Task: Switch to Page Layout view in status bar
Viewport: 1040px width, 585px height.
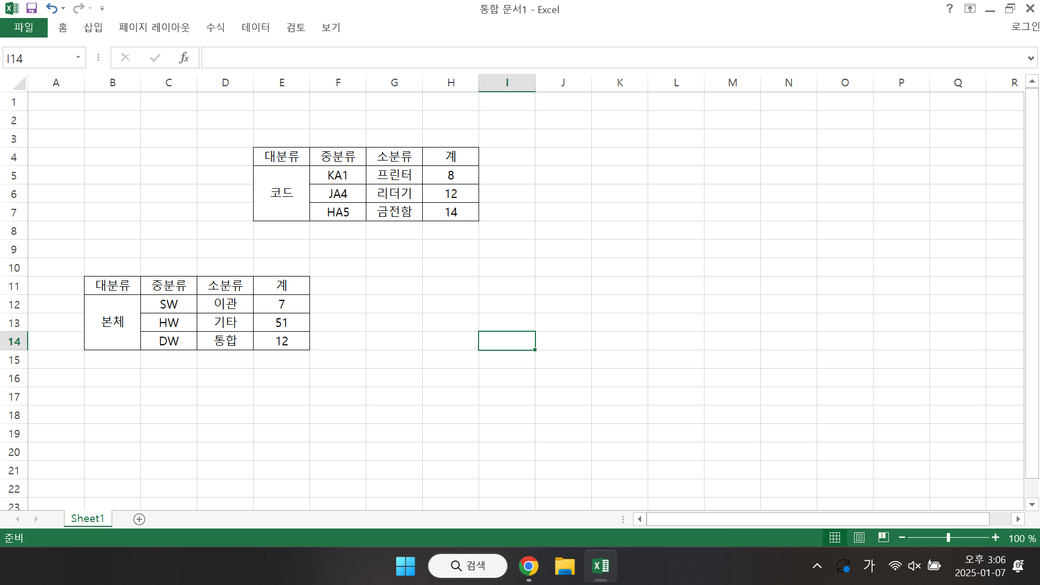Action: point(859,538)
